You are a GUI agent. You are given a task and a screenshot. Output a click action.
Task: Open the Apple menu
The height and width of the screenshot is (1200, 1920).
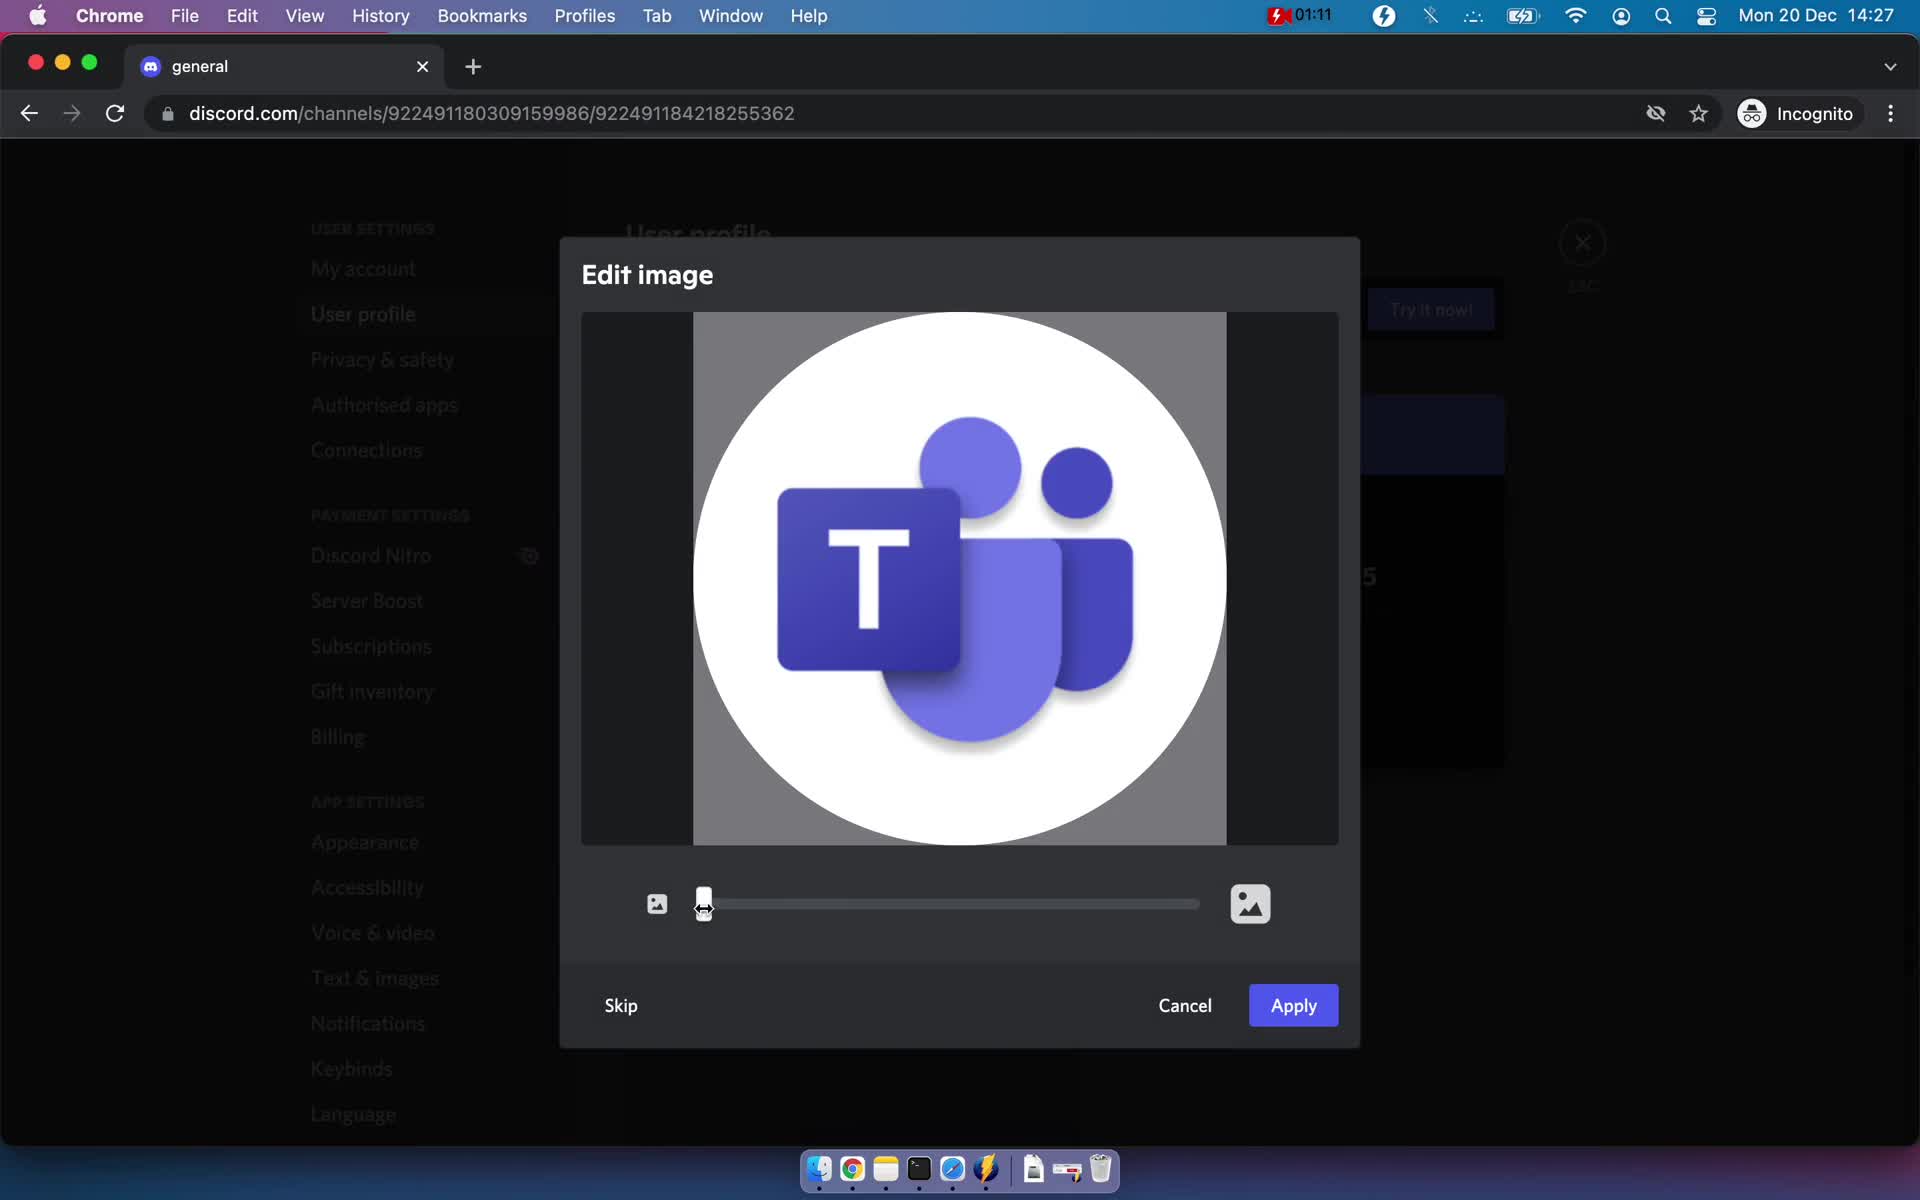tap(37, 15)
